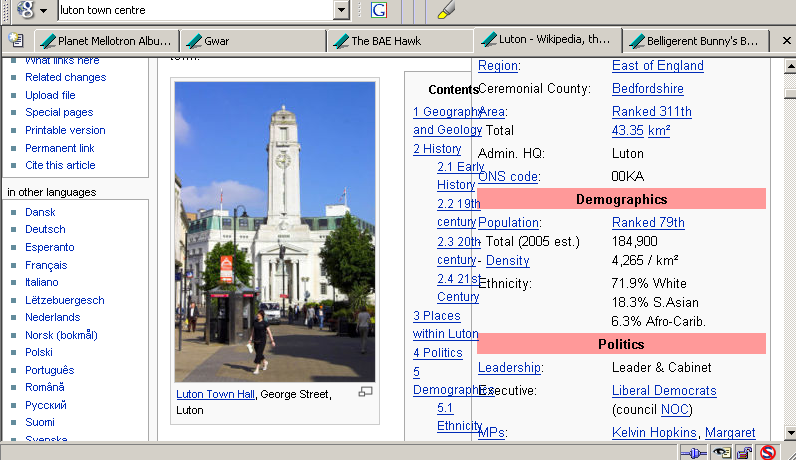Image resolution: width=796 pixels, height=460 pixels.
Task: Open the km² unit link
Action: pyautogui.click(x=659, y=130)
